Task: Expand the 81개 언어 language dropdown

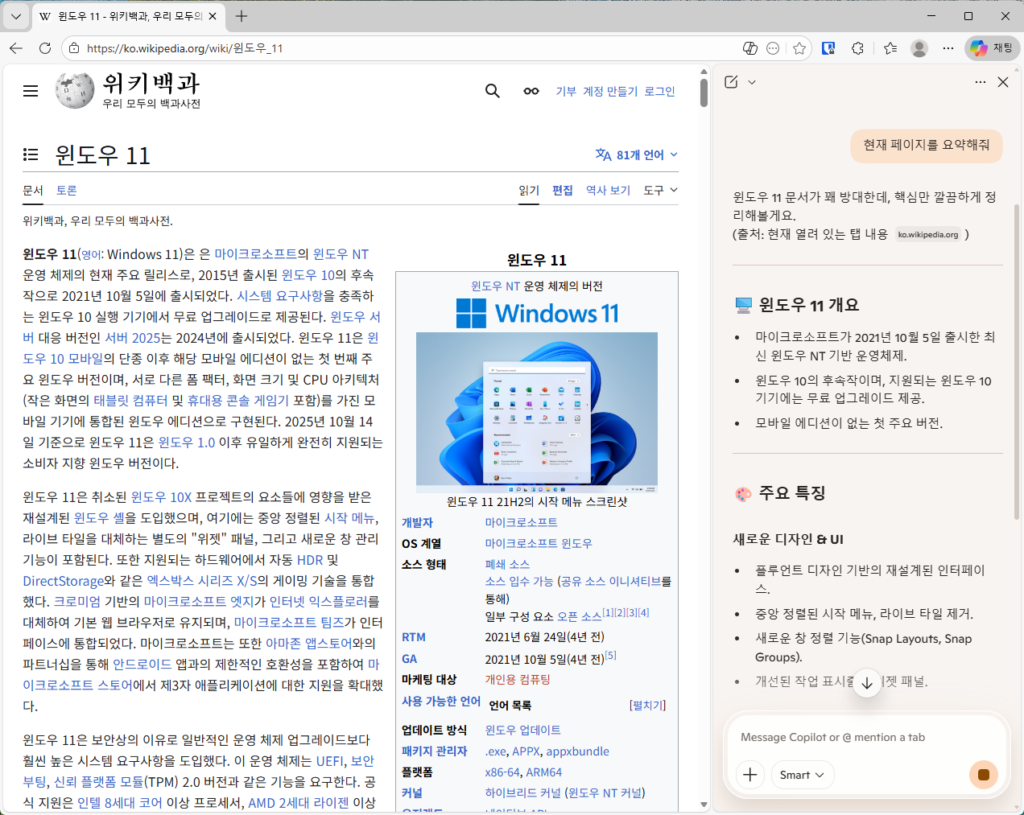Action: tap(637, 155)
